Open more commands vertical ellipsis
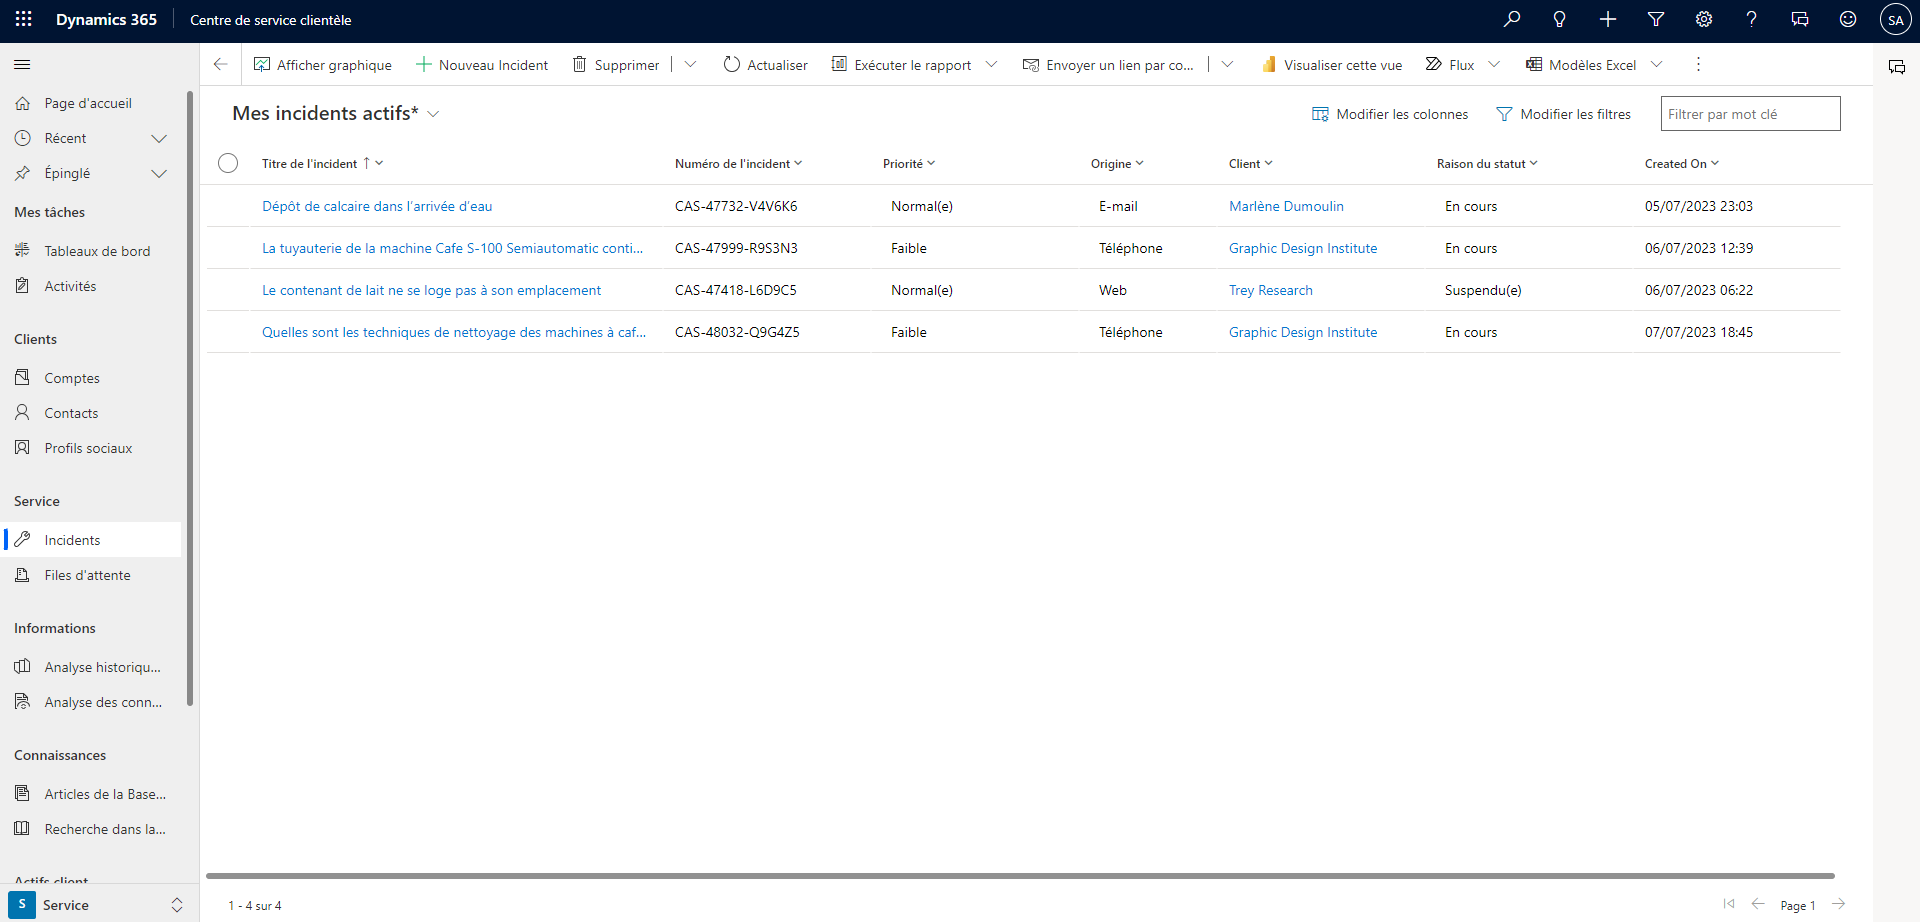Viewport: 1920px width, 922px height. point(1698,64)
